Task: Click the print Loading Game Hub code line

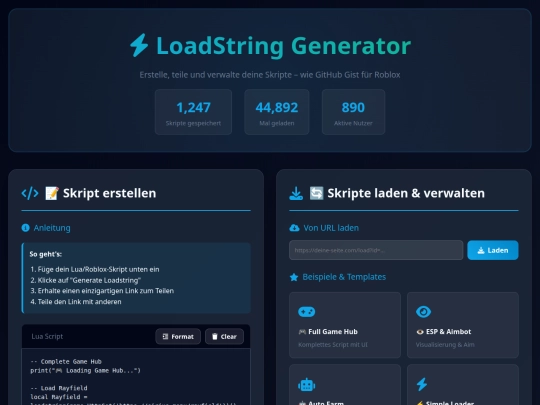Action: 85,371
